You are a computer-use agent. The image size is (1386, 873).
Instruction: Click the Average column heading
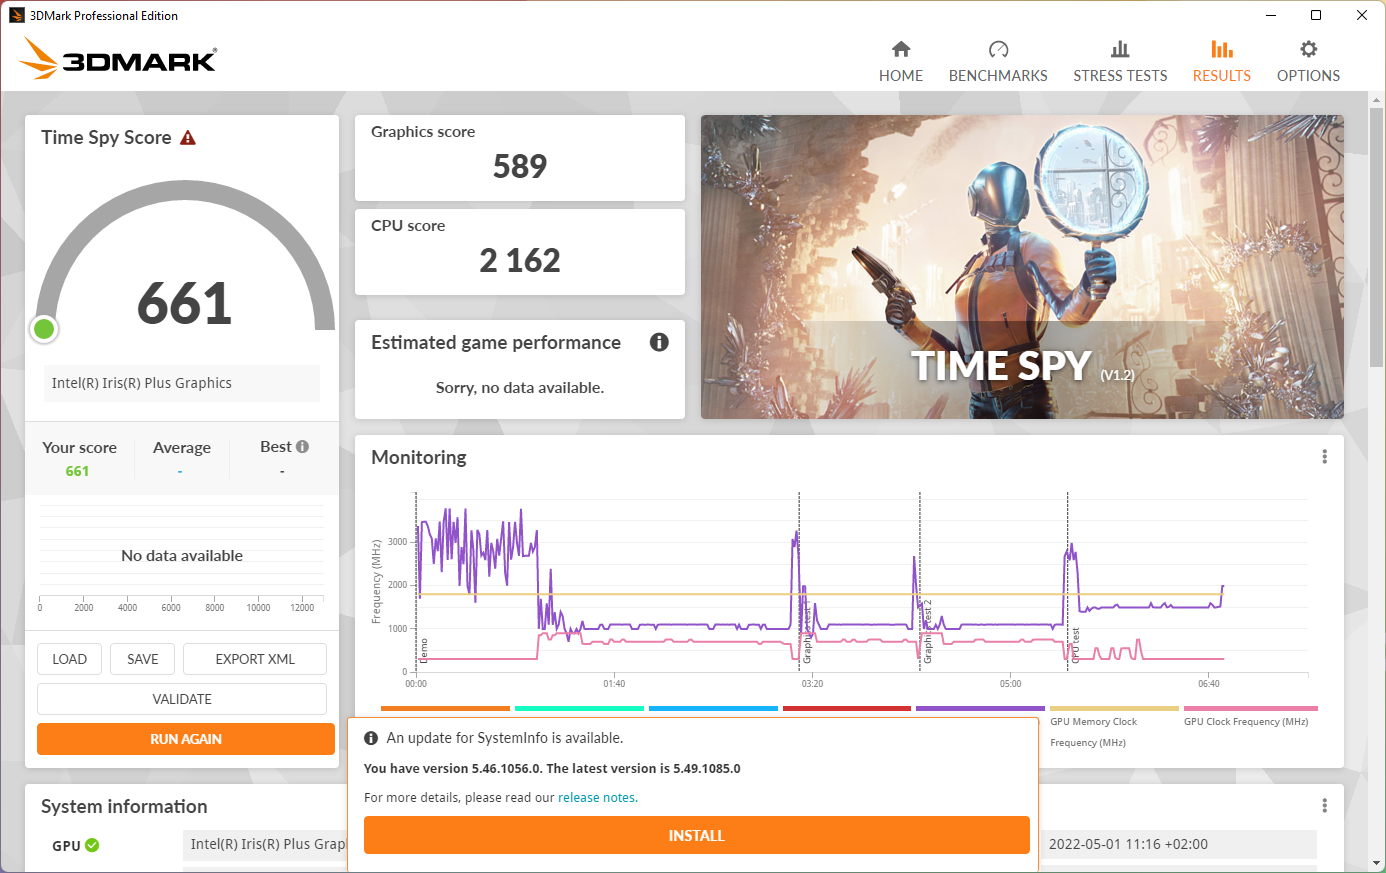click(182, 447)
